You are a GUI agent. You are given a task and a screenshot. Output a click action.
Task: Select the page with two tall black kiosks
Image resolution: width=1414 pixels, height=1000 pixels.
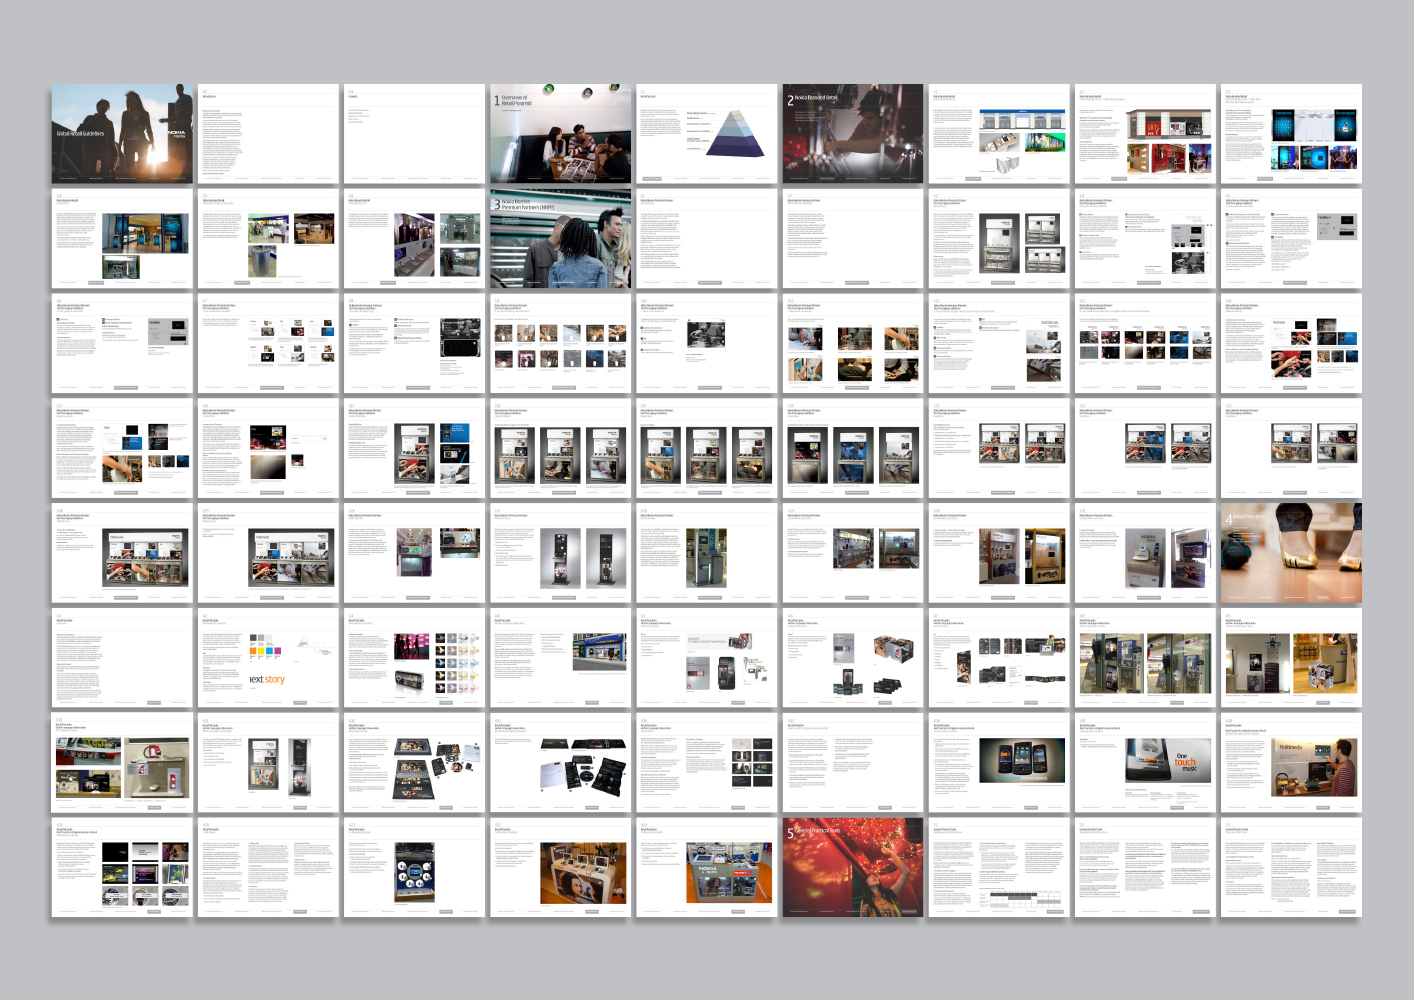(x=560, y=553)
